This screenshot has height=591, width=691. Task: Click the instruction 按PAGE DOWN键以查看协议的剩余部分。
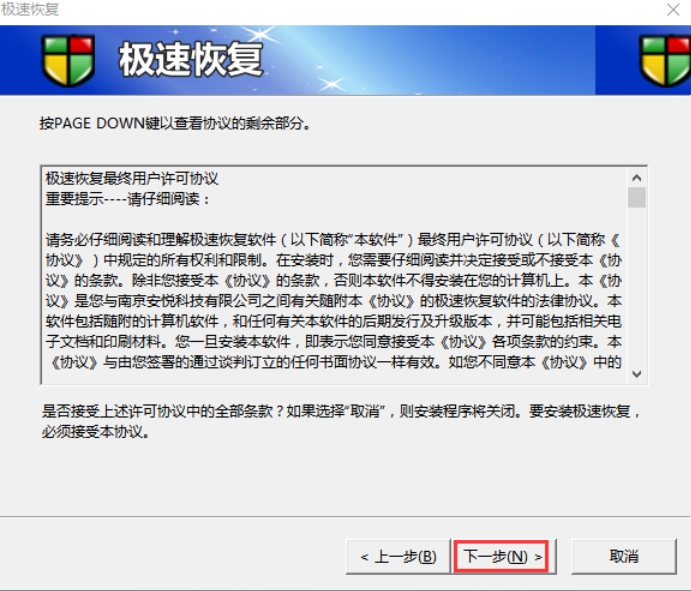(175, 123)
